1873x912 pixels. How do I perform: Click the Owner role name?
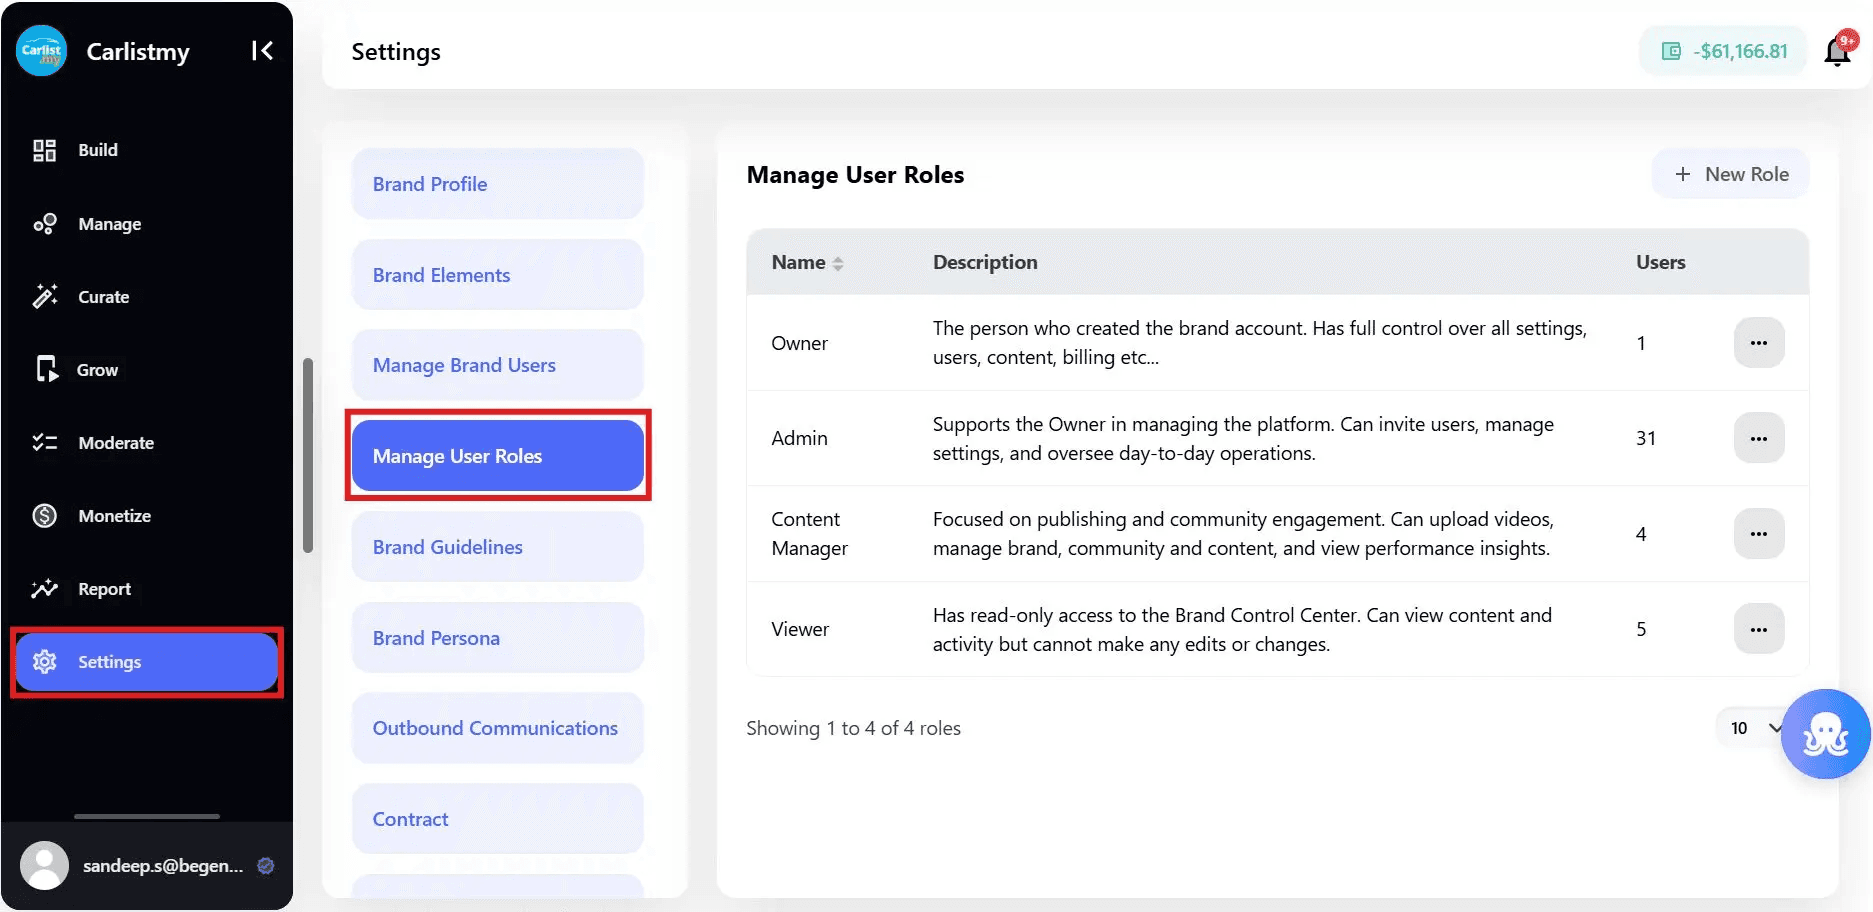coord(800,343)
